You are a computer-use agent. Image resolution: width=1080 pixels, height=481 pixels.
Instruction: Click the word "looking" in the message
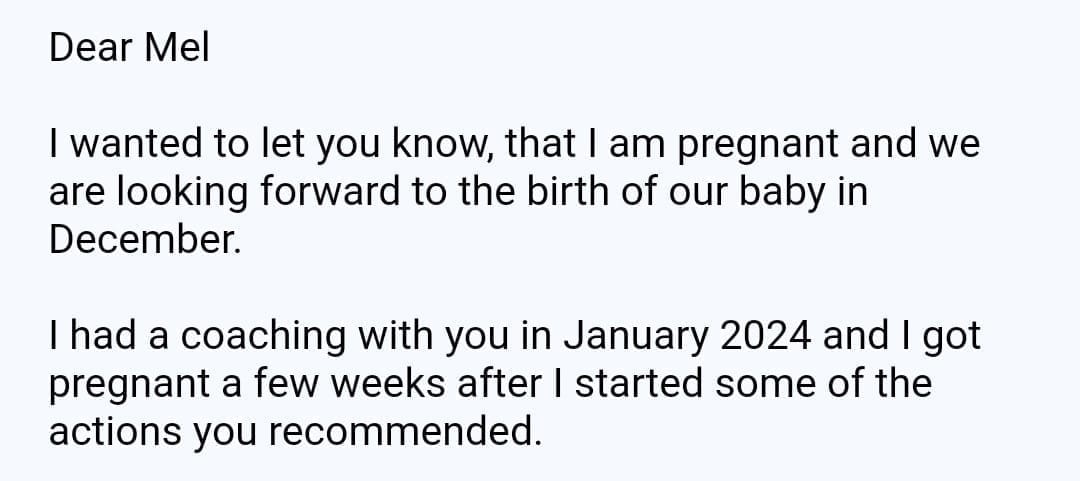pyautogui.click(x=181, y=194)
